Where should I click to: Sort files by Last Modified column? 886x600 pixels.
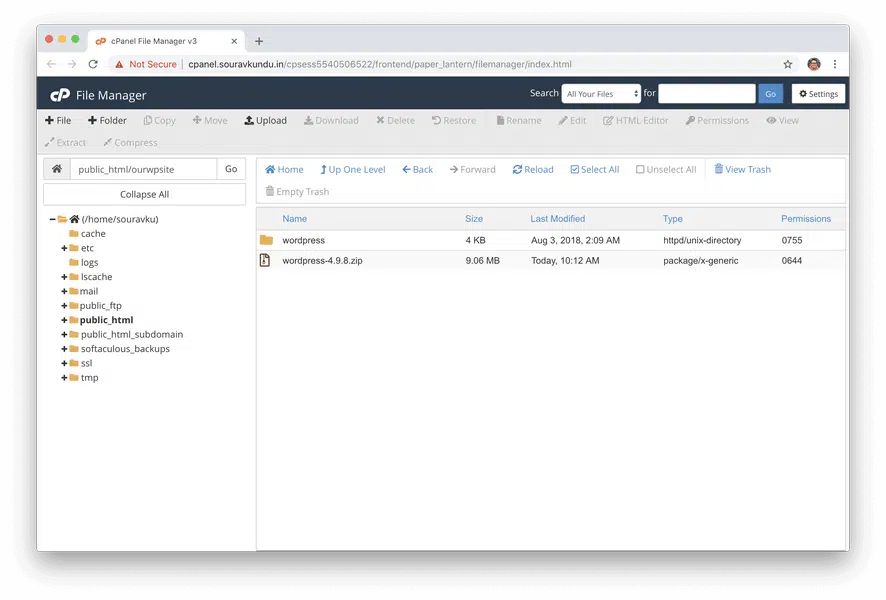pyautogui.click(x=557, y=219)
